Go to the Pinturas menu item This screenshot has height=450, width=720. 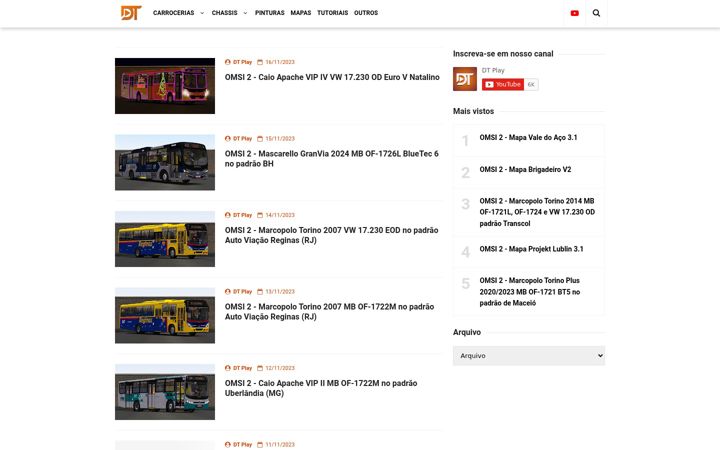pos(270,13)
